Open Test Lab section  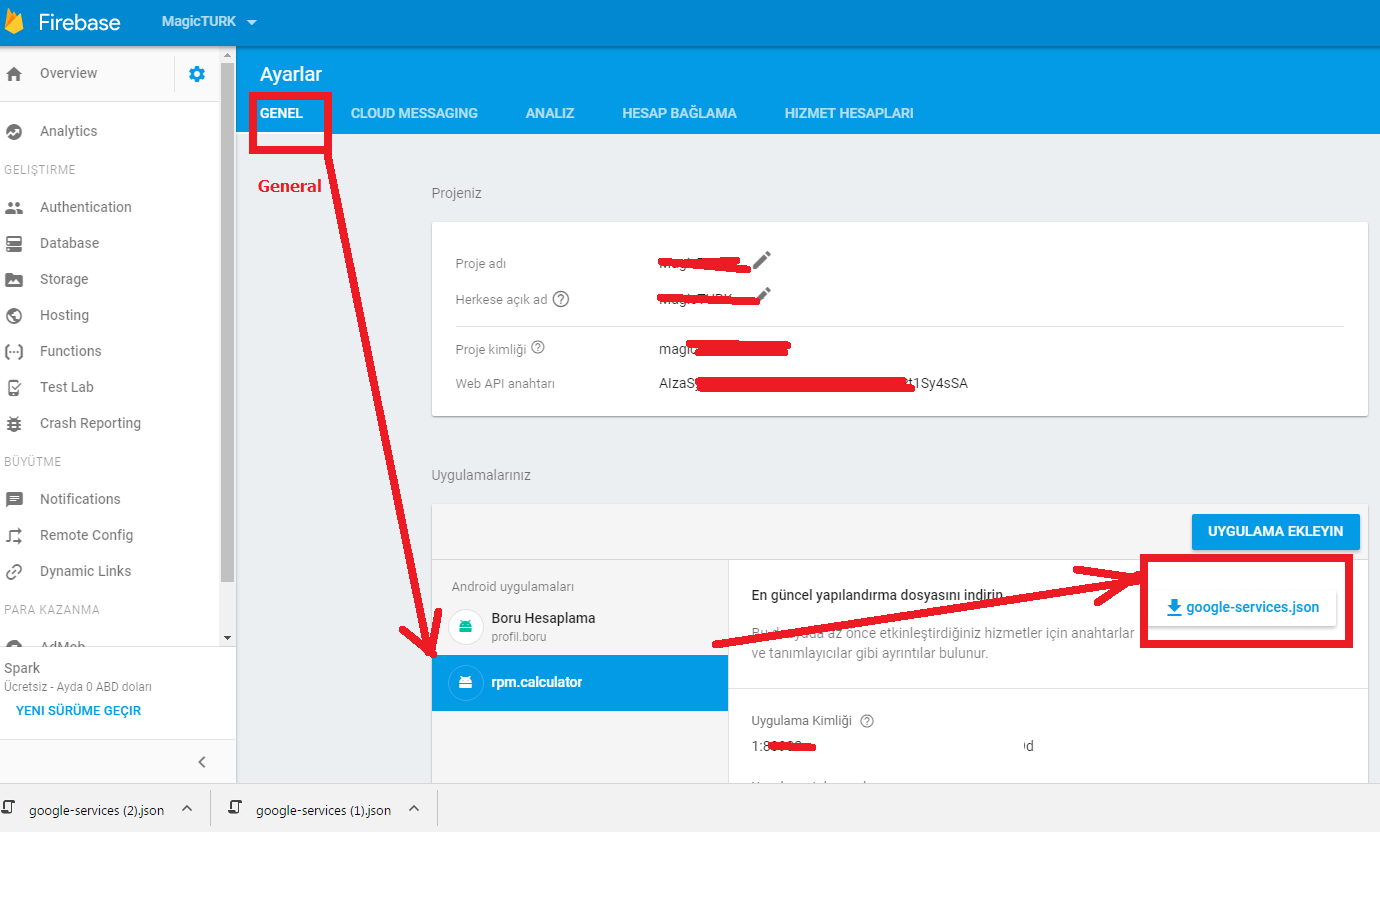point(67,388)
